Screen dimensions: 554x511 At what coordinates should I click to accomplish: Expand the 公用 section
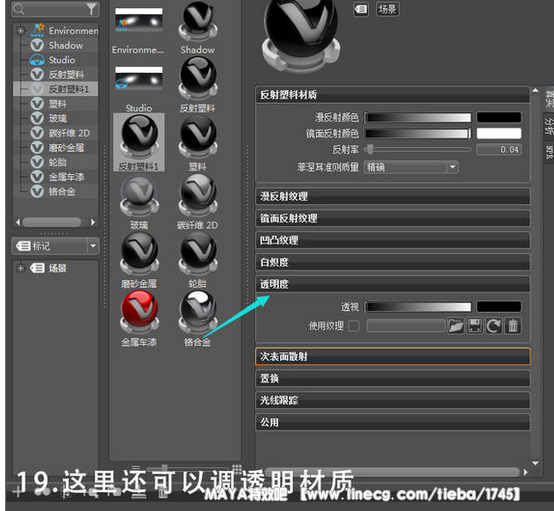[392, 422]
